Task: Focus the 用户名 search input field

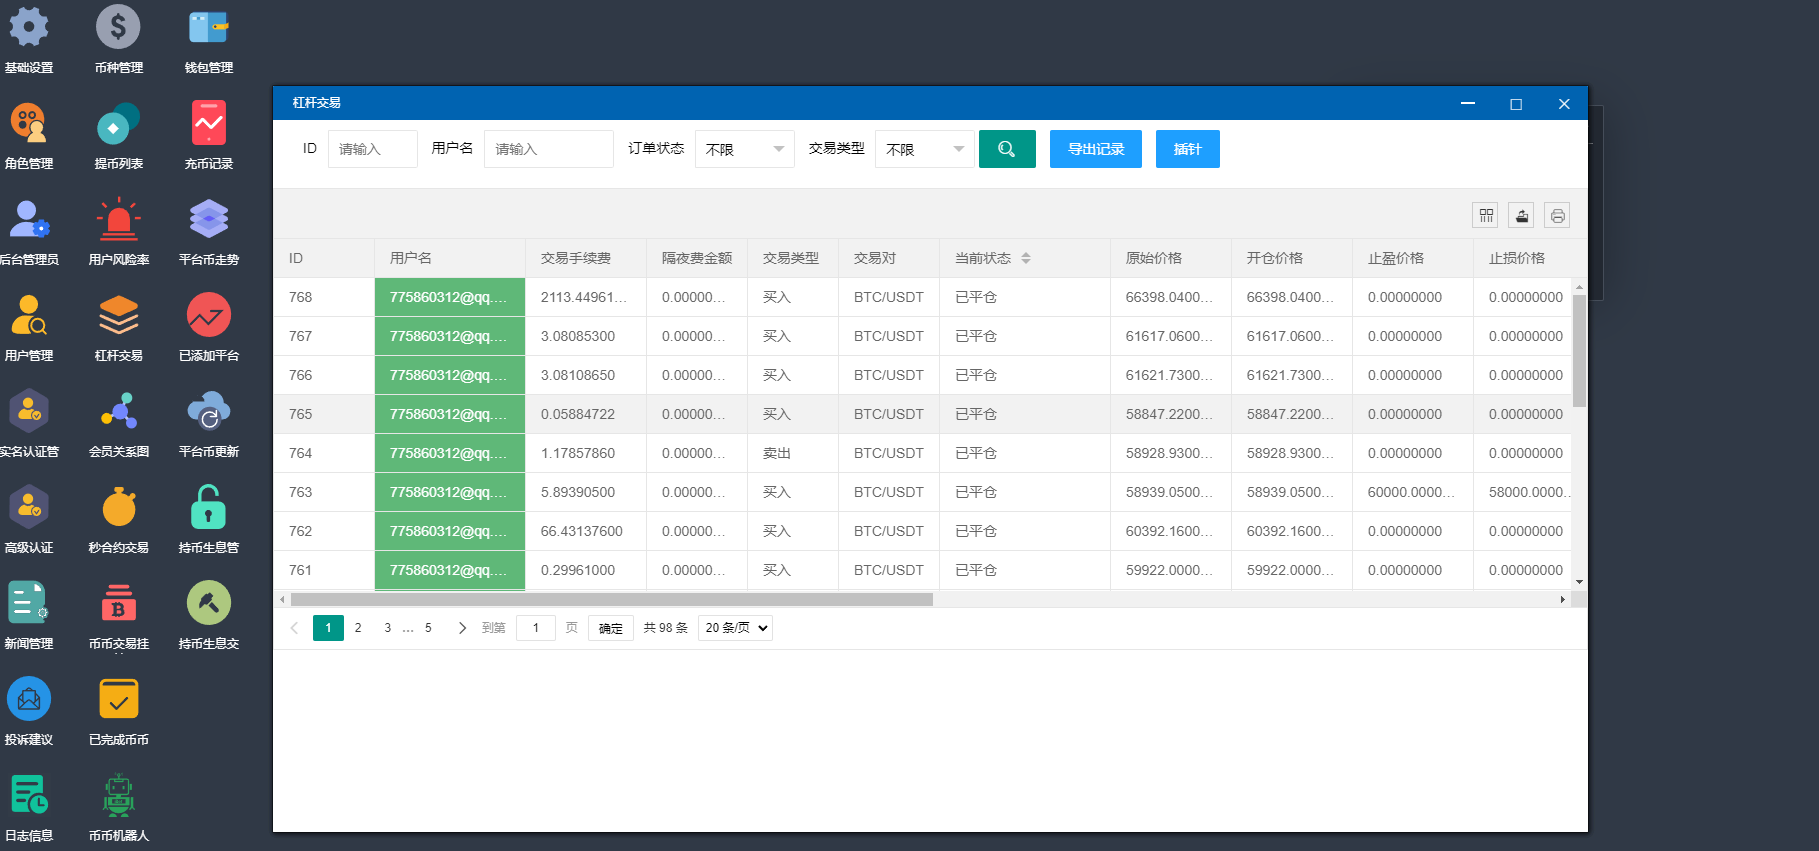Action: click(548, 149)
